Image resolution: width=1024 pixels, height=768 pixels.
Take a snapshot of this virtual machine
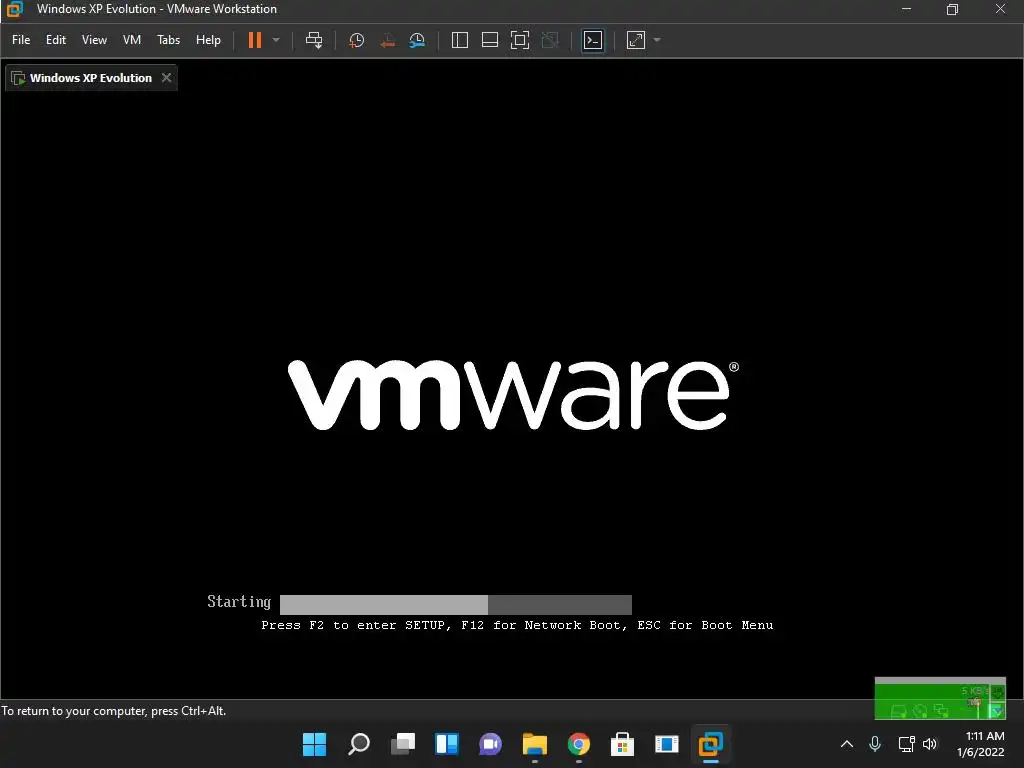pyautogui.click(x=357, y=40)
